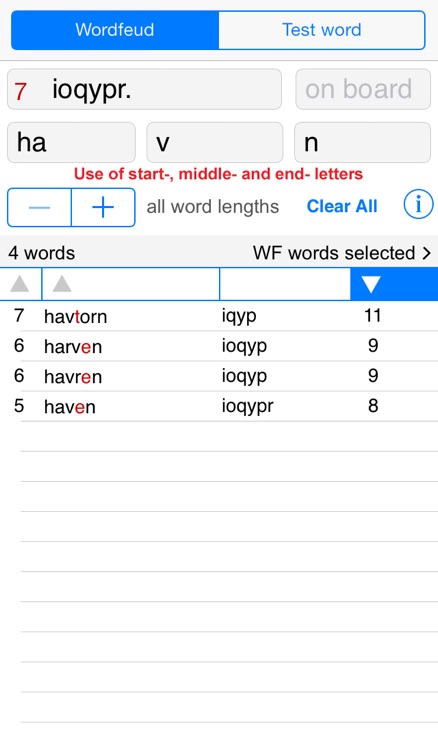438x750 pixels.
Task: Tap score 9 in havren row
Action: 373,376
